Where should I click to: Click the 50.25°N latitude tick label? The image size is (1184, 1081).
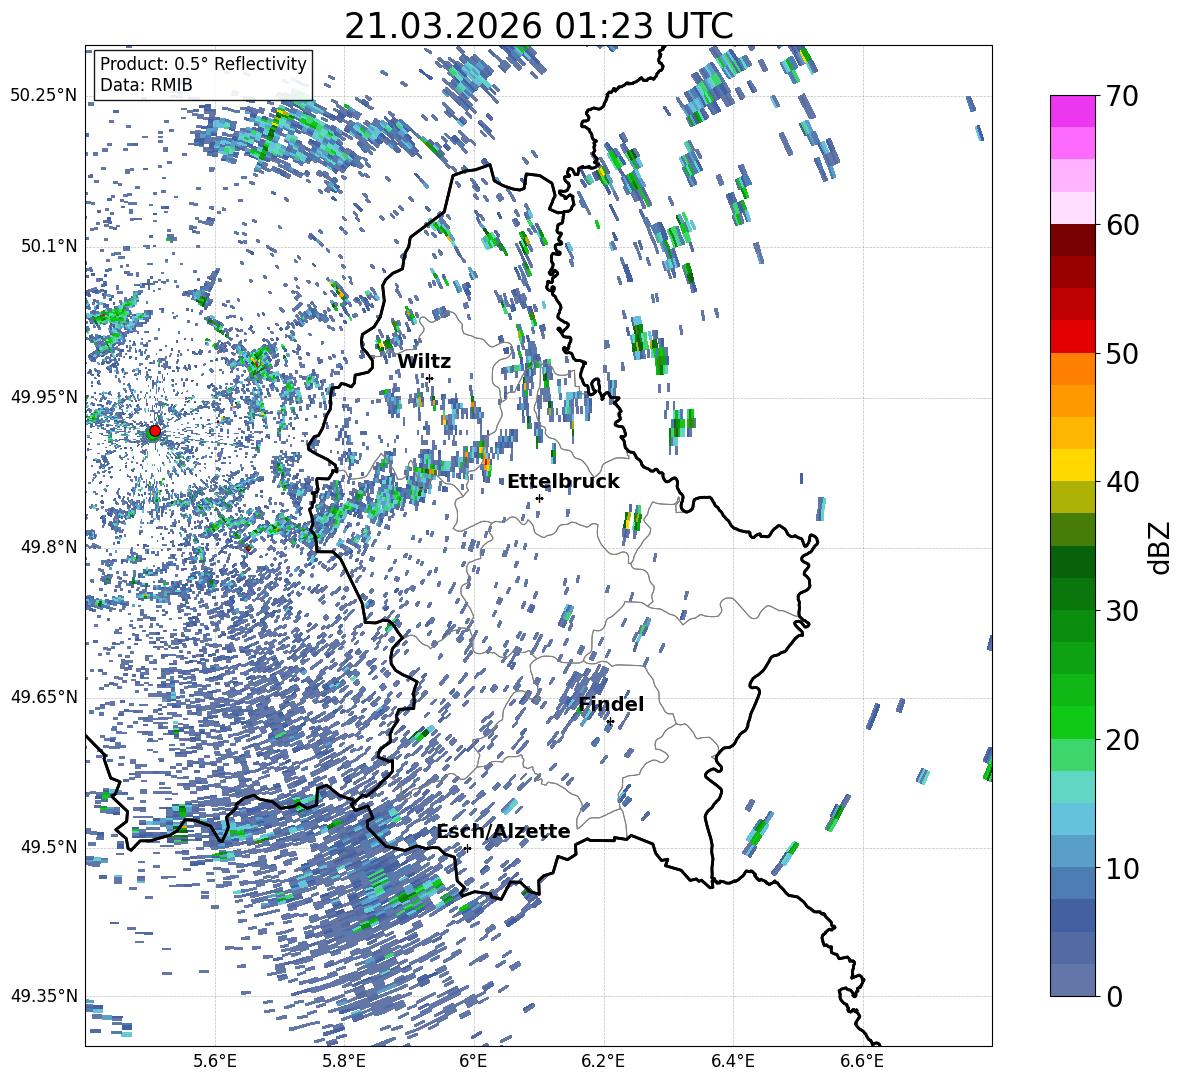tap(44, 96)
